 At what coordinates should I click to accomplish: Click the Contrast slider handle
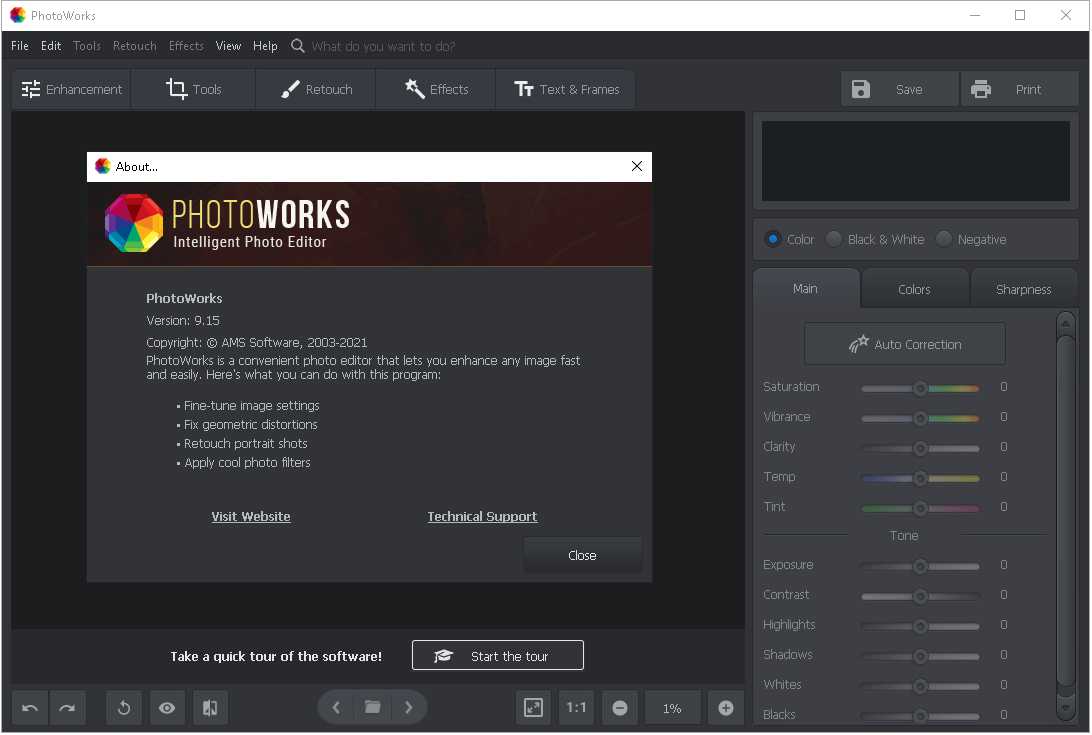click(x=920, y=596)
